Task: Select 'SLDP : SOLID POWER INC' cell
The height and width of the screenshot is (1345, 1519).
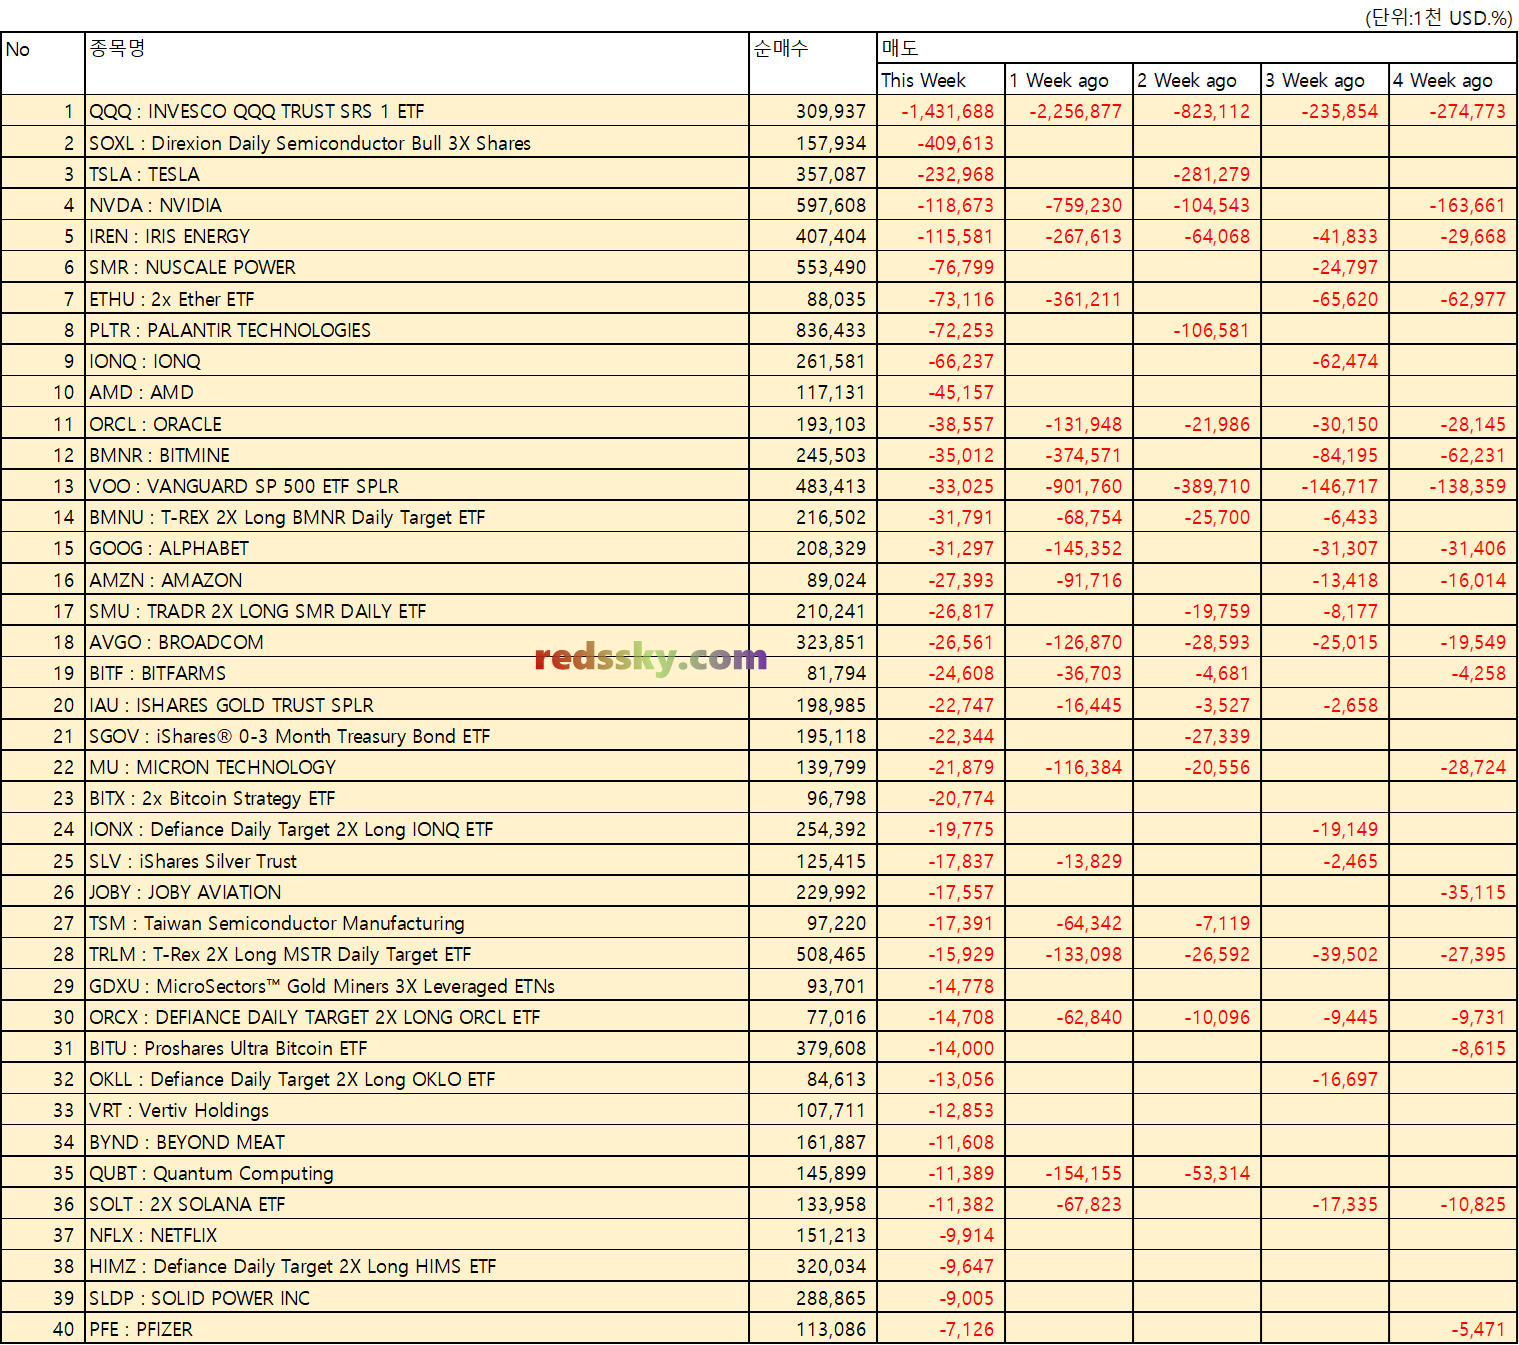Action: [x=417, y=1298]
